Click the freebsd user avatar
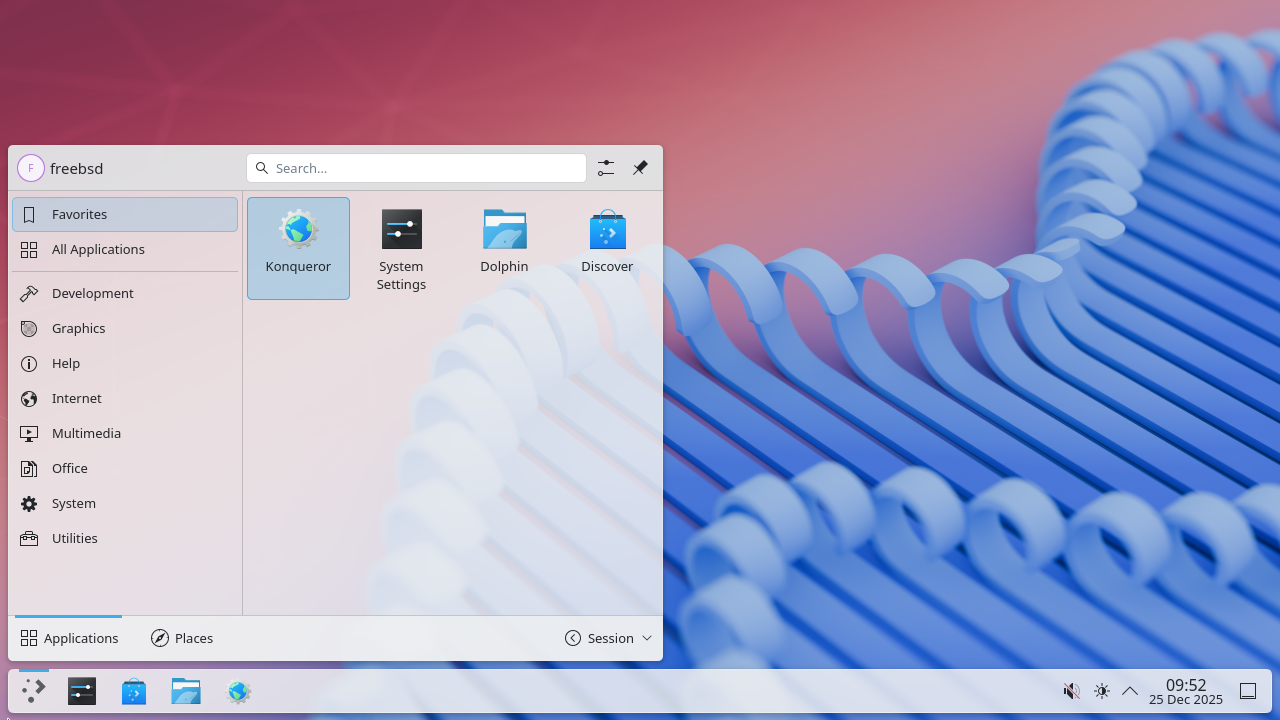 coord(31,168)
